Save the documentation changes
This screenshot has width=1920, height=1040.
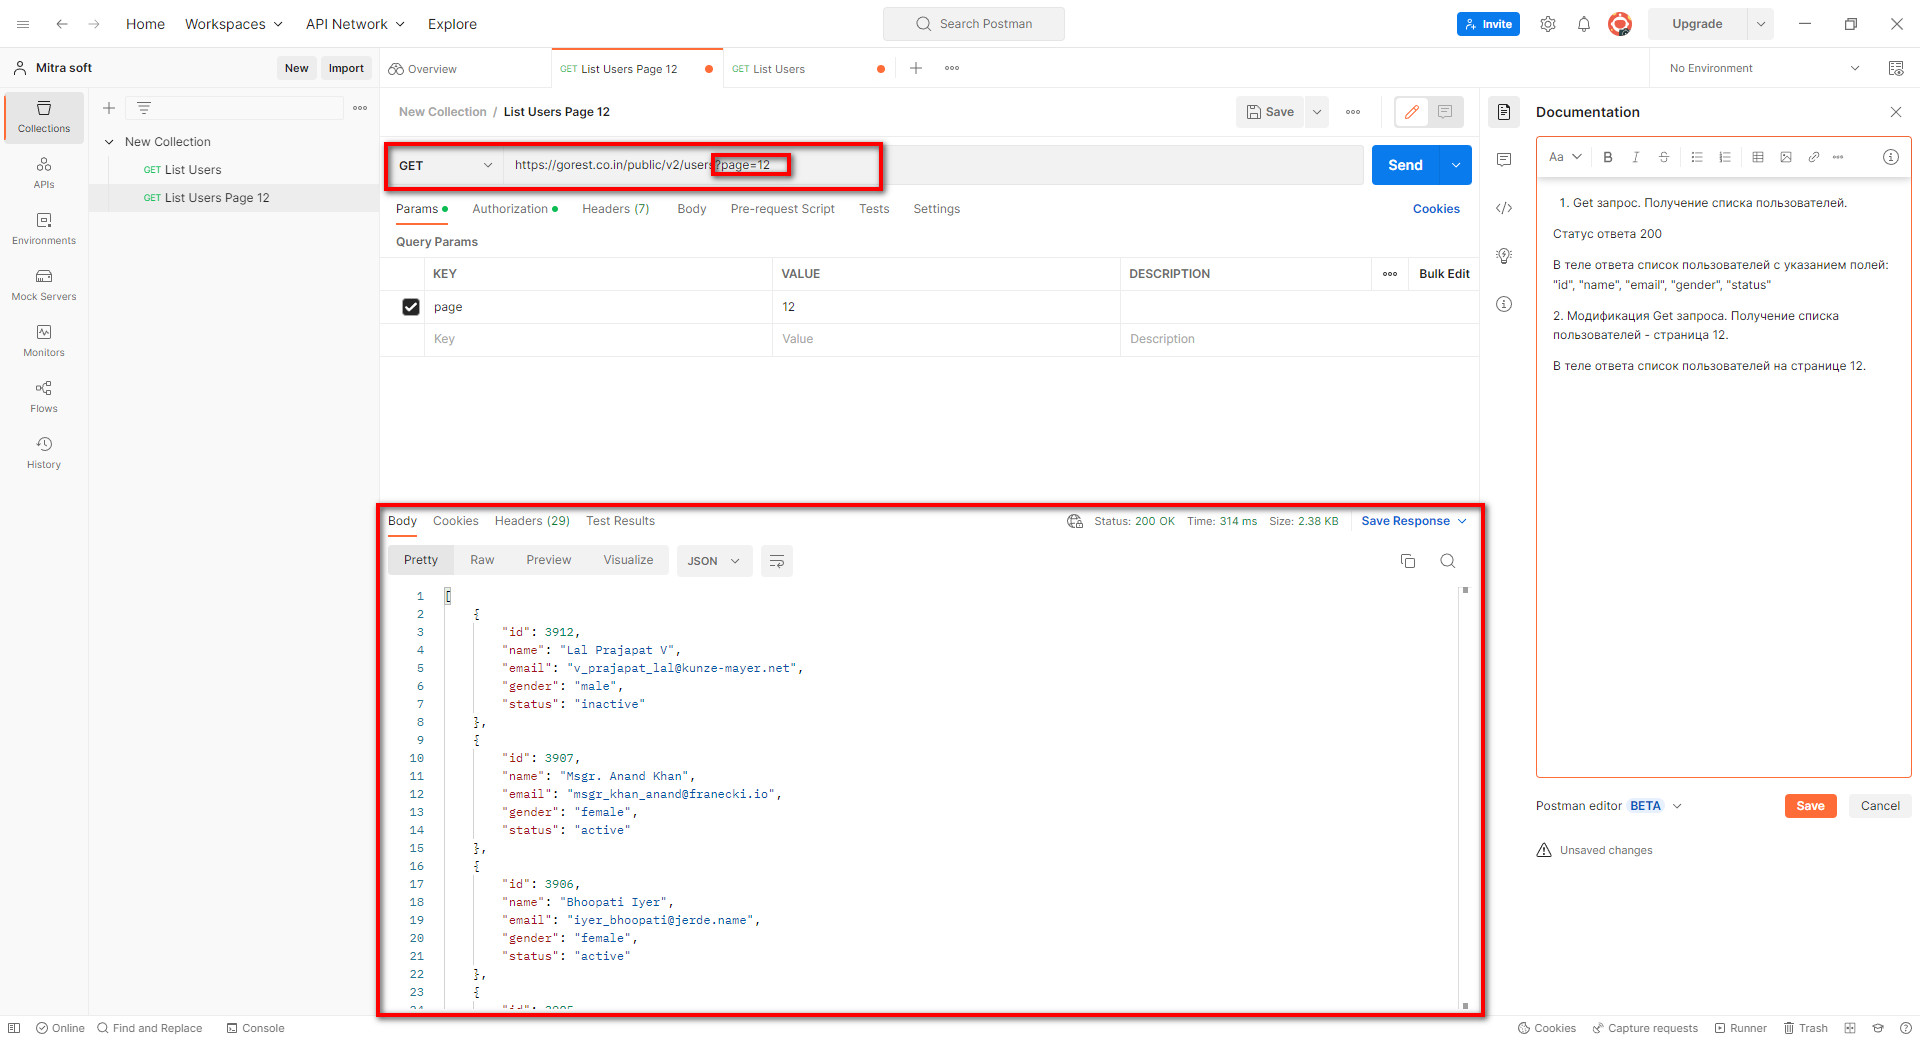[1810, 806]
